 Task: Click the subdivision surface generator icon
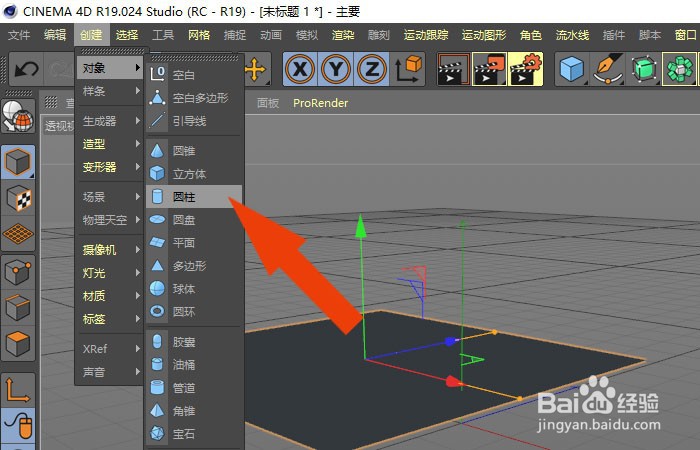(644, 69)
